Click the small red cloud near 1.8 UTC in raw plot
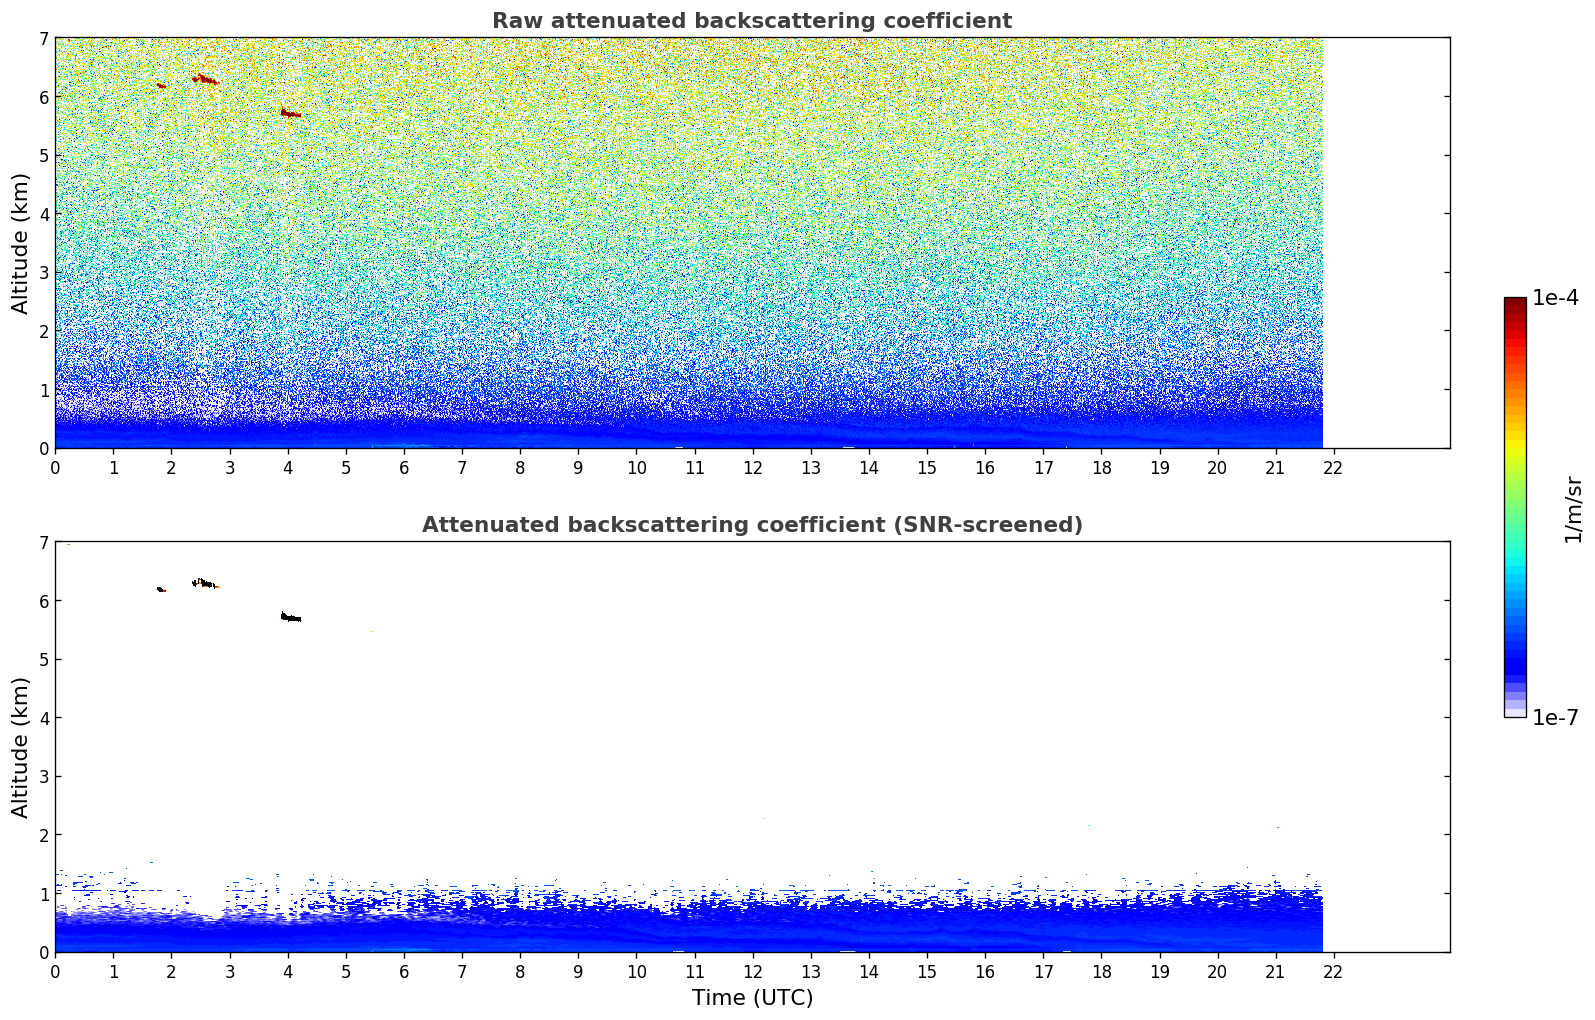The image size is (1595, 1020). pyautogui.click(x=161, y=86)
